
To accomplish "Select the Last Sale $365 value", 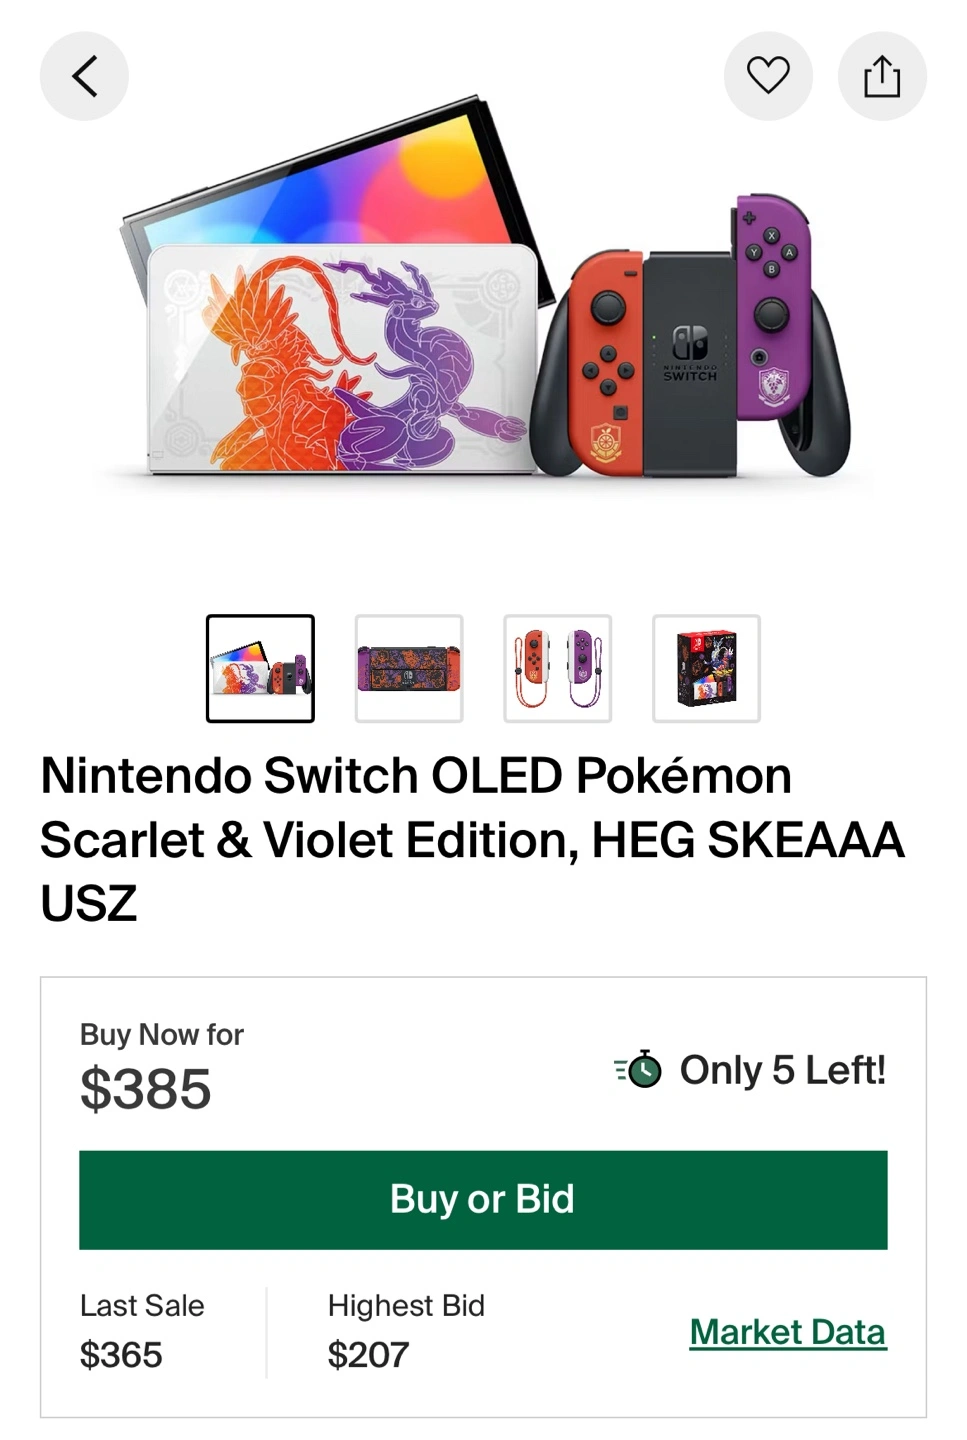I will (121, 1355).
